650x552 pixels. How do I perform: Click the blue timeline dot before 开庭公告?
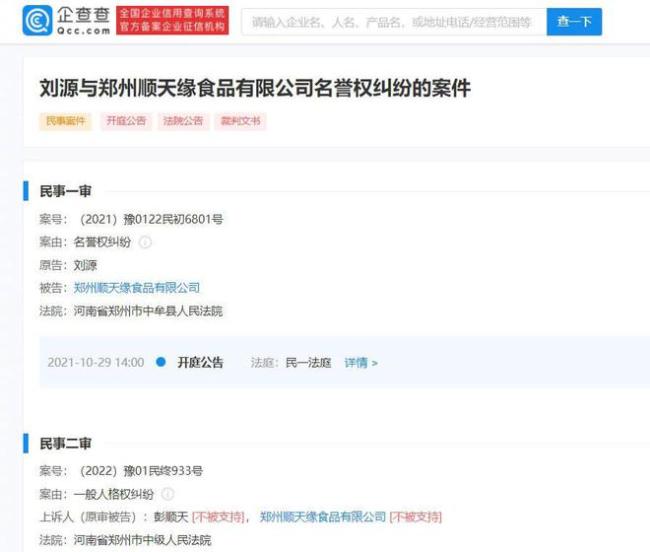(161, 363)
